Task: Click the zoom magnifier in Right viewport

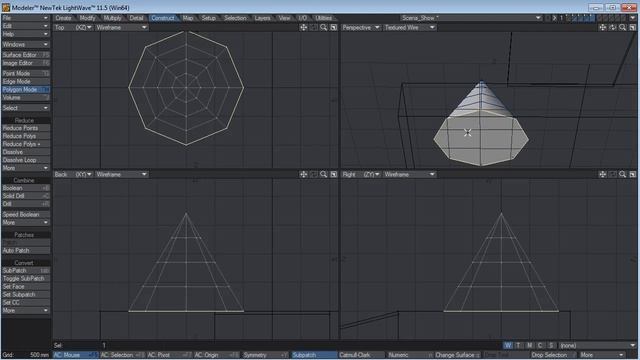Action: tap(622, 174)
